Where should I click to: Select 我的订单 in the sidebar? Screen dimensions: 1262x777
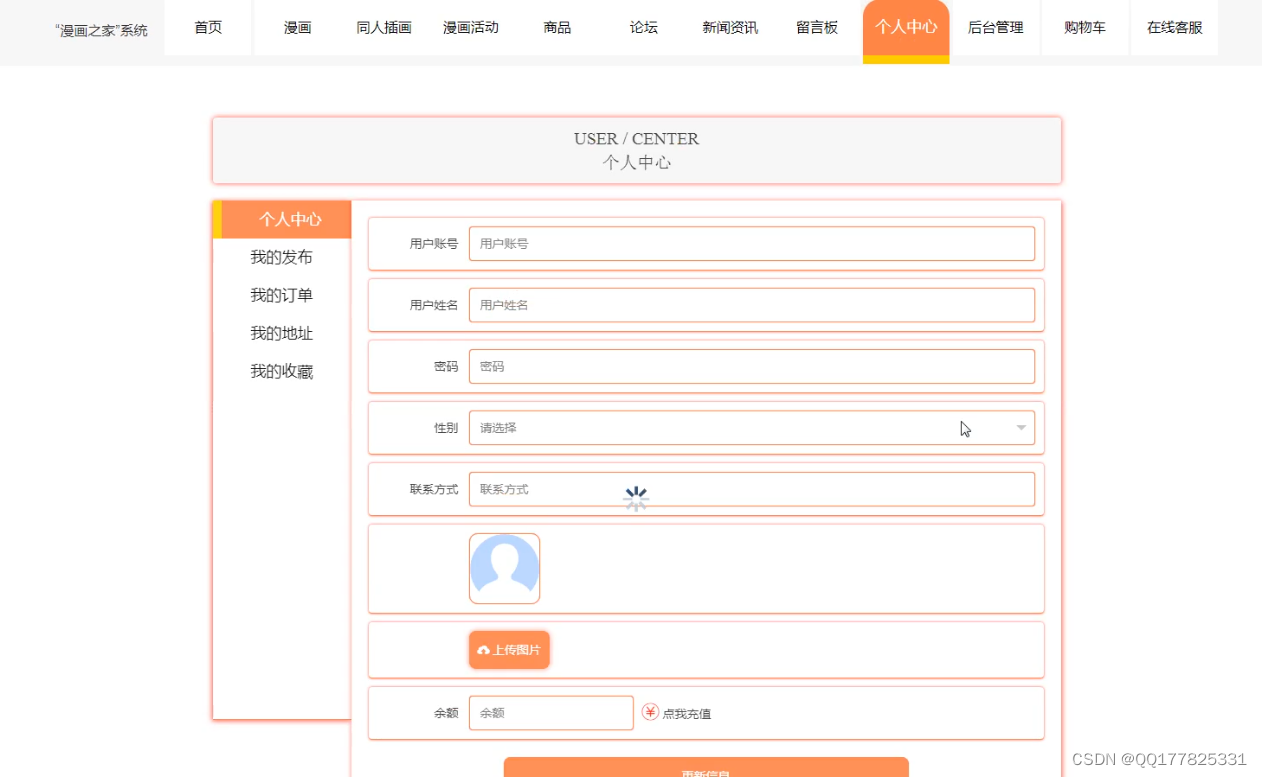point(283,295)
